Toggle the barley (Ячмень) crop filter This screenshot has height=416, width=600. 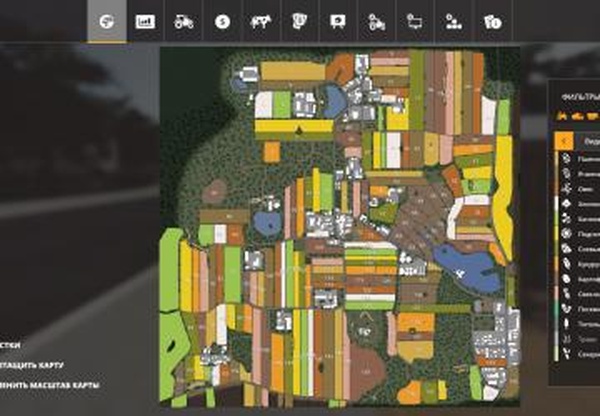(x=579, y=174)
